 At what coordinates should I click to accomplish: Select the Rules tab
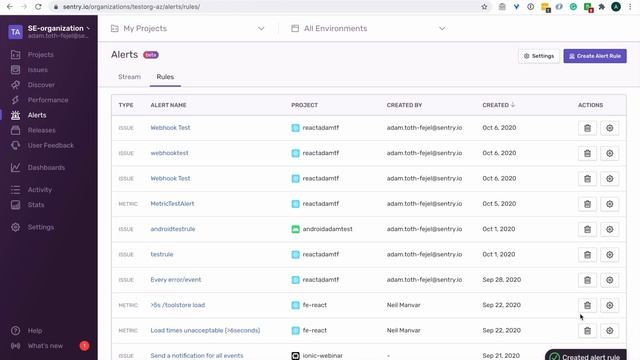click(x=165, y=77)
